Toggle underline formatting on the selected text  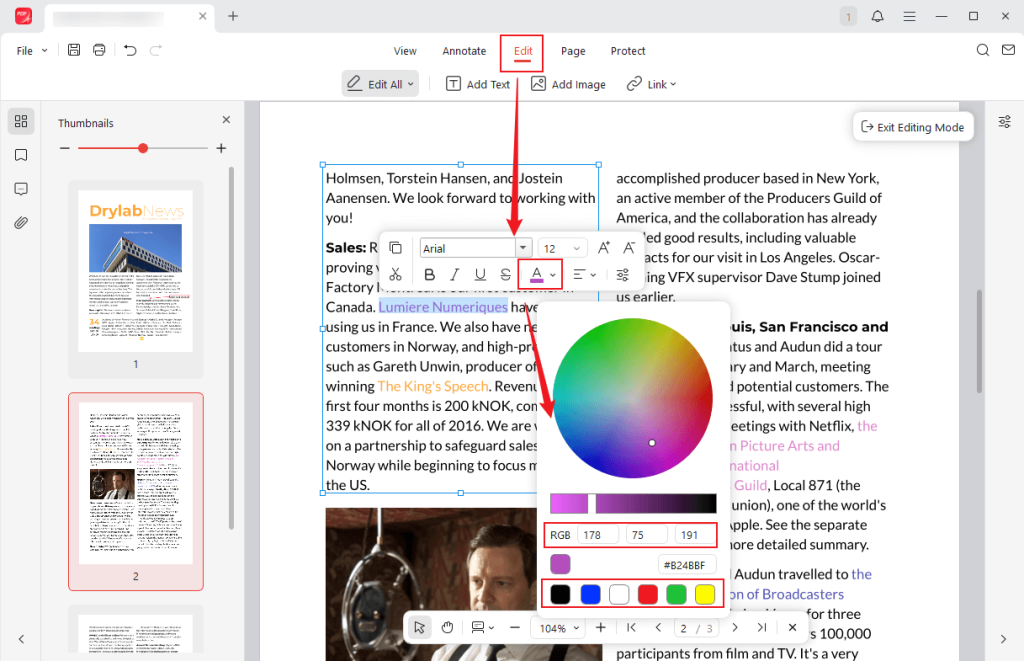click(480, 274)
